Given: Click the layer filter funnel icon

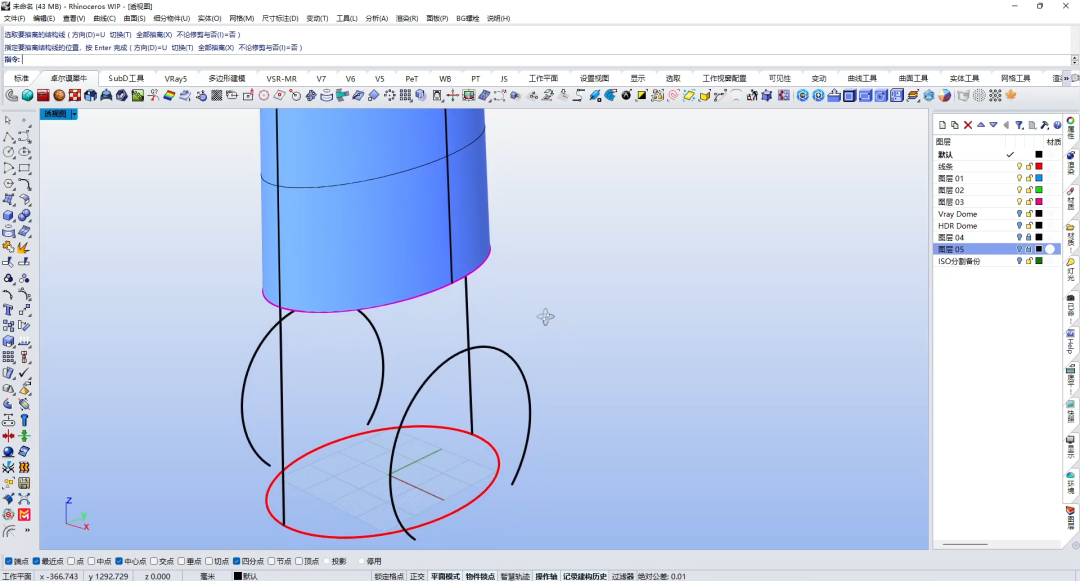Looking at the screenshot, I should pos(1019,125).
